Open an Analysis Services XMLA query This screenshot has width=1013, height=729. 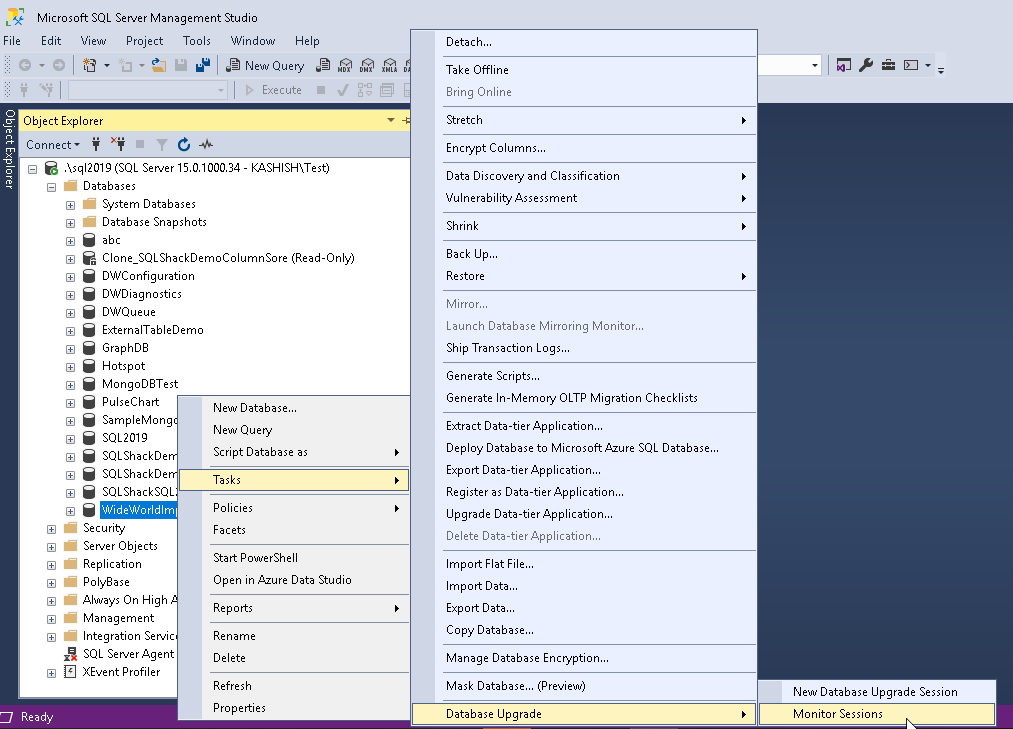pyautogui.click(x=390, y=65)
